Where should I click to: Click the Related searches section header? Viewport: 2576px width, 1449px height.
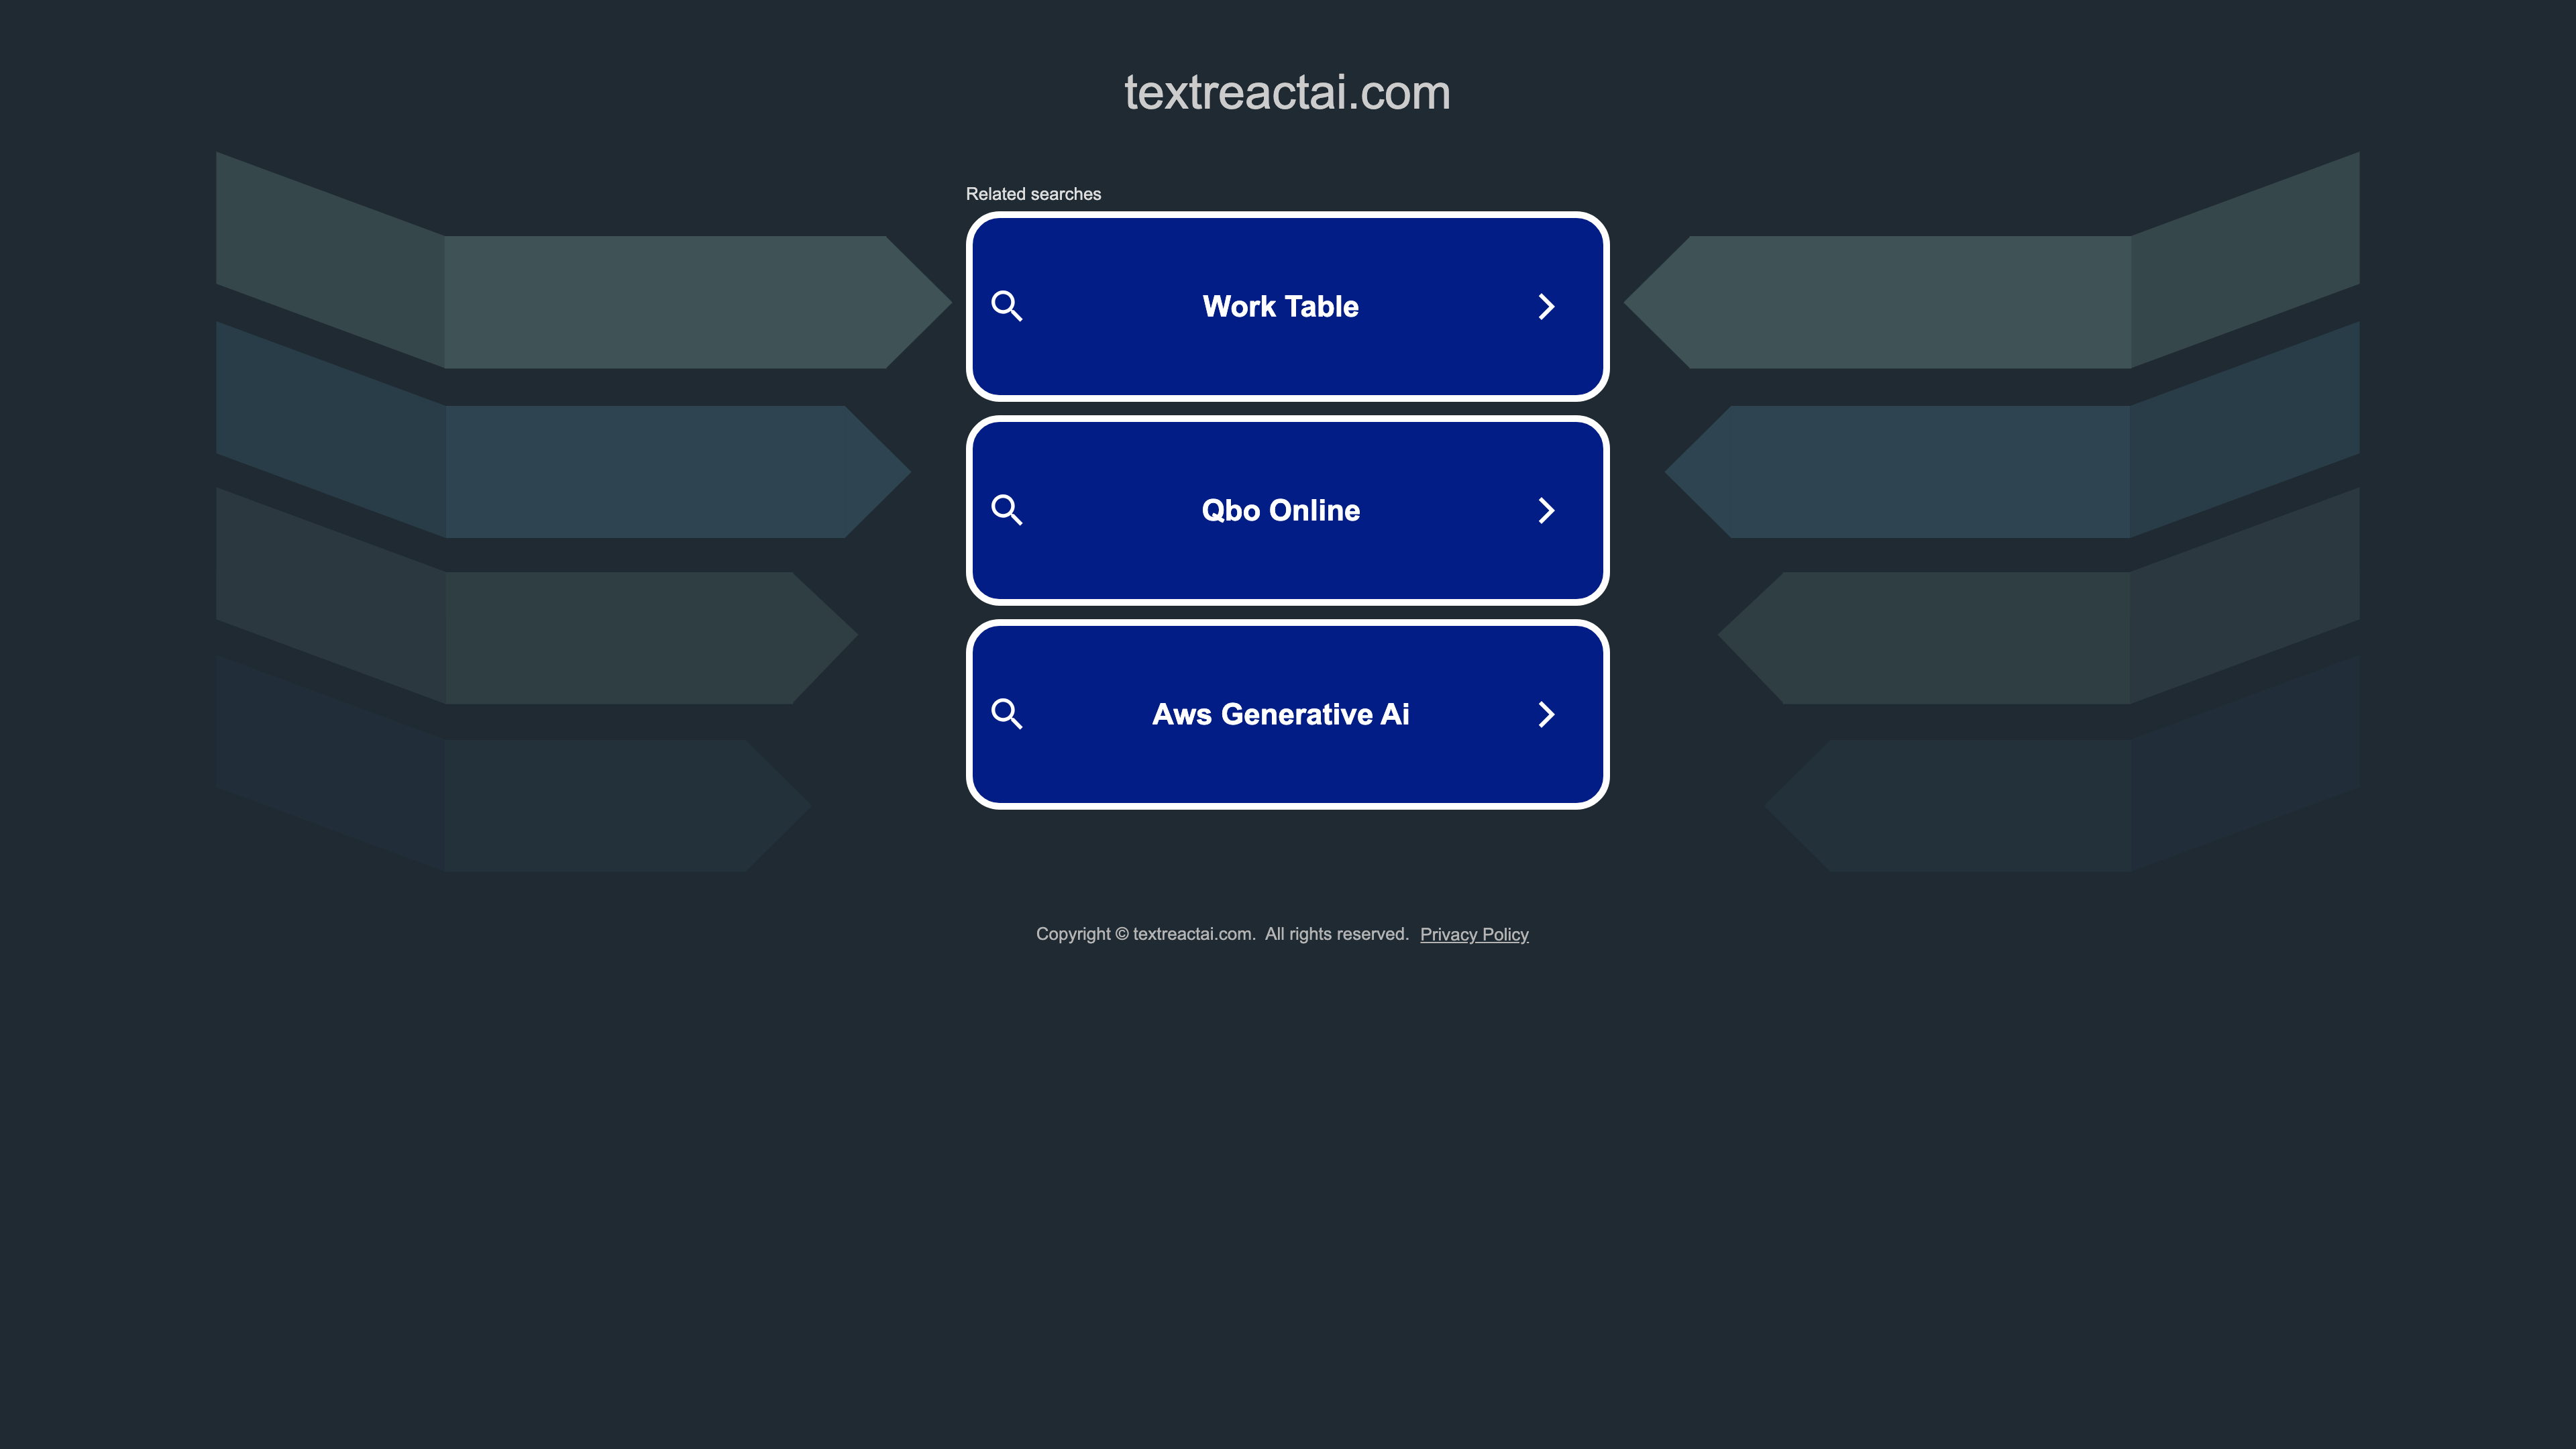(x=1033, y=193)
